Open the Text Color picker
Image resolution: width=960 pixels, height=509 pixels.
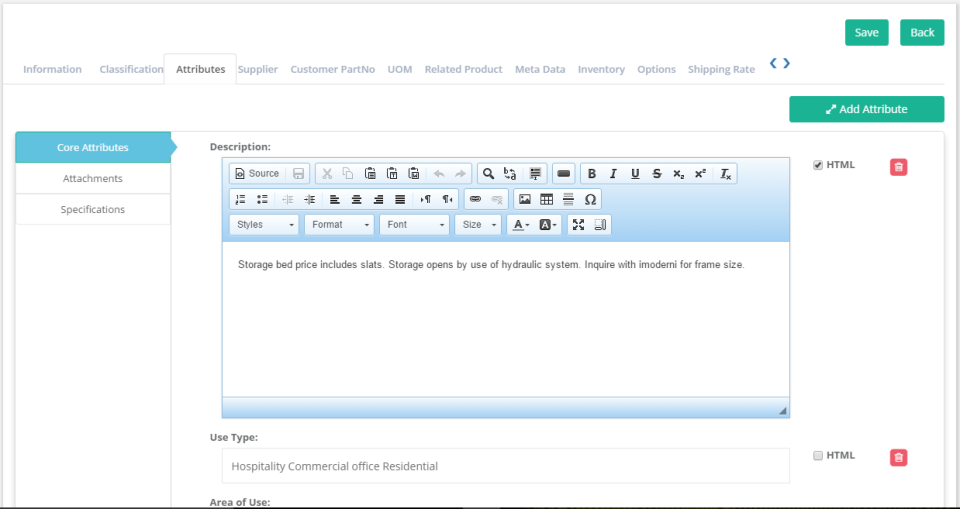[521, 225]
